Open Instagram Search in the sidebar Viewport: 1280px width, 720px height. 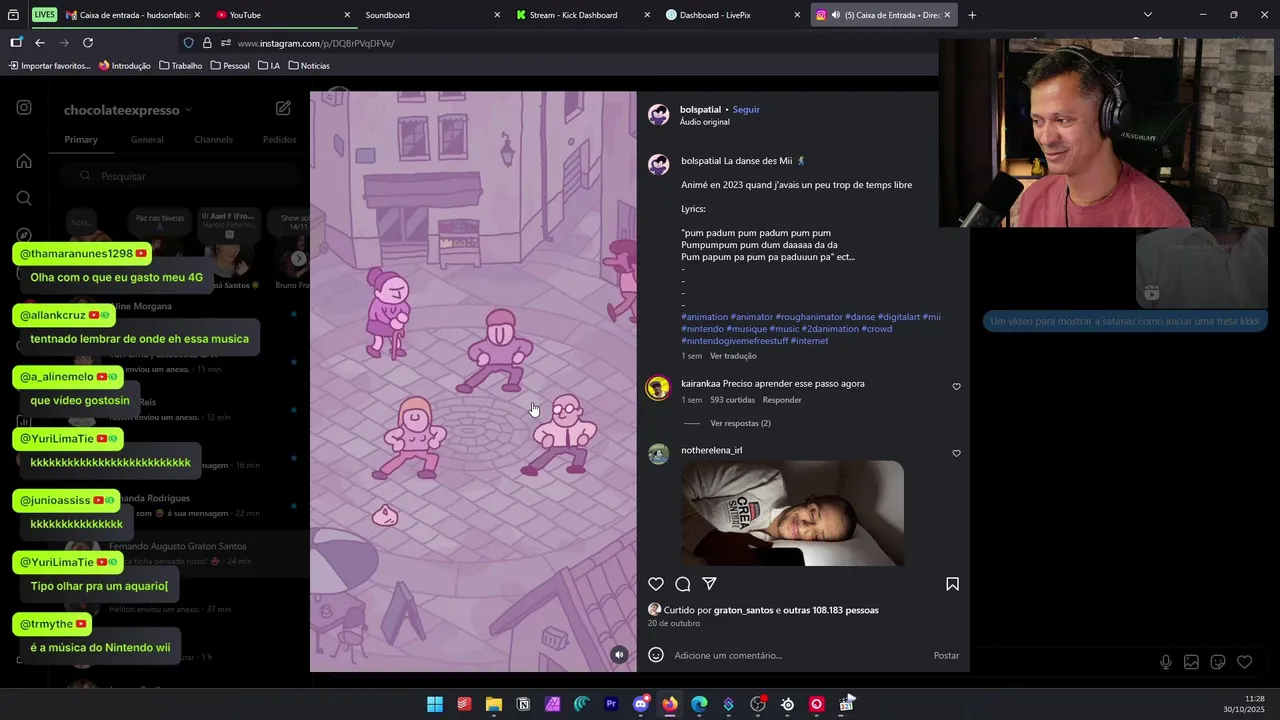coord(24,198)
